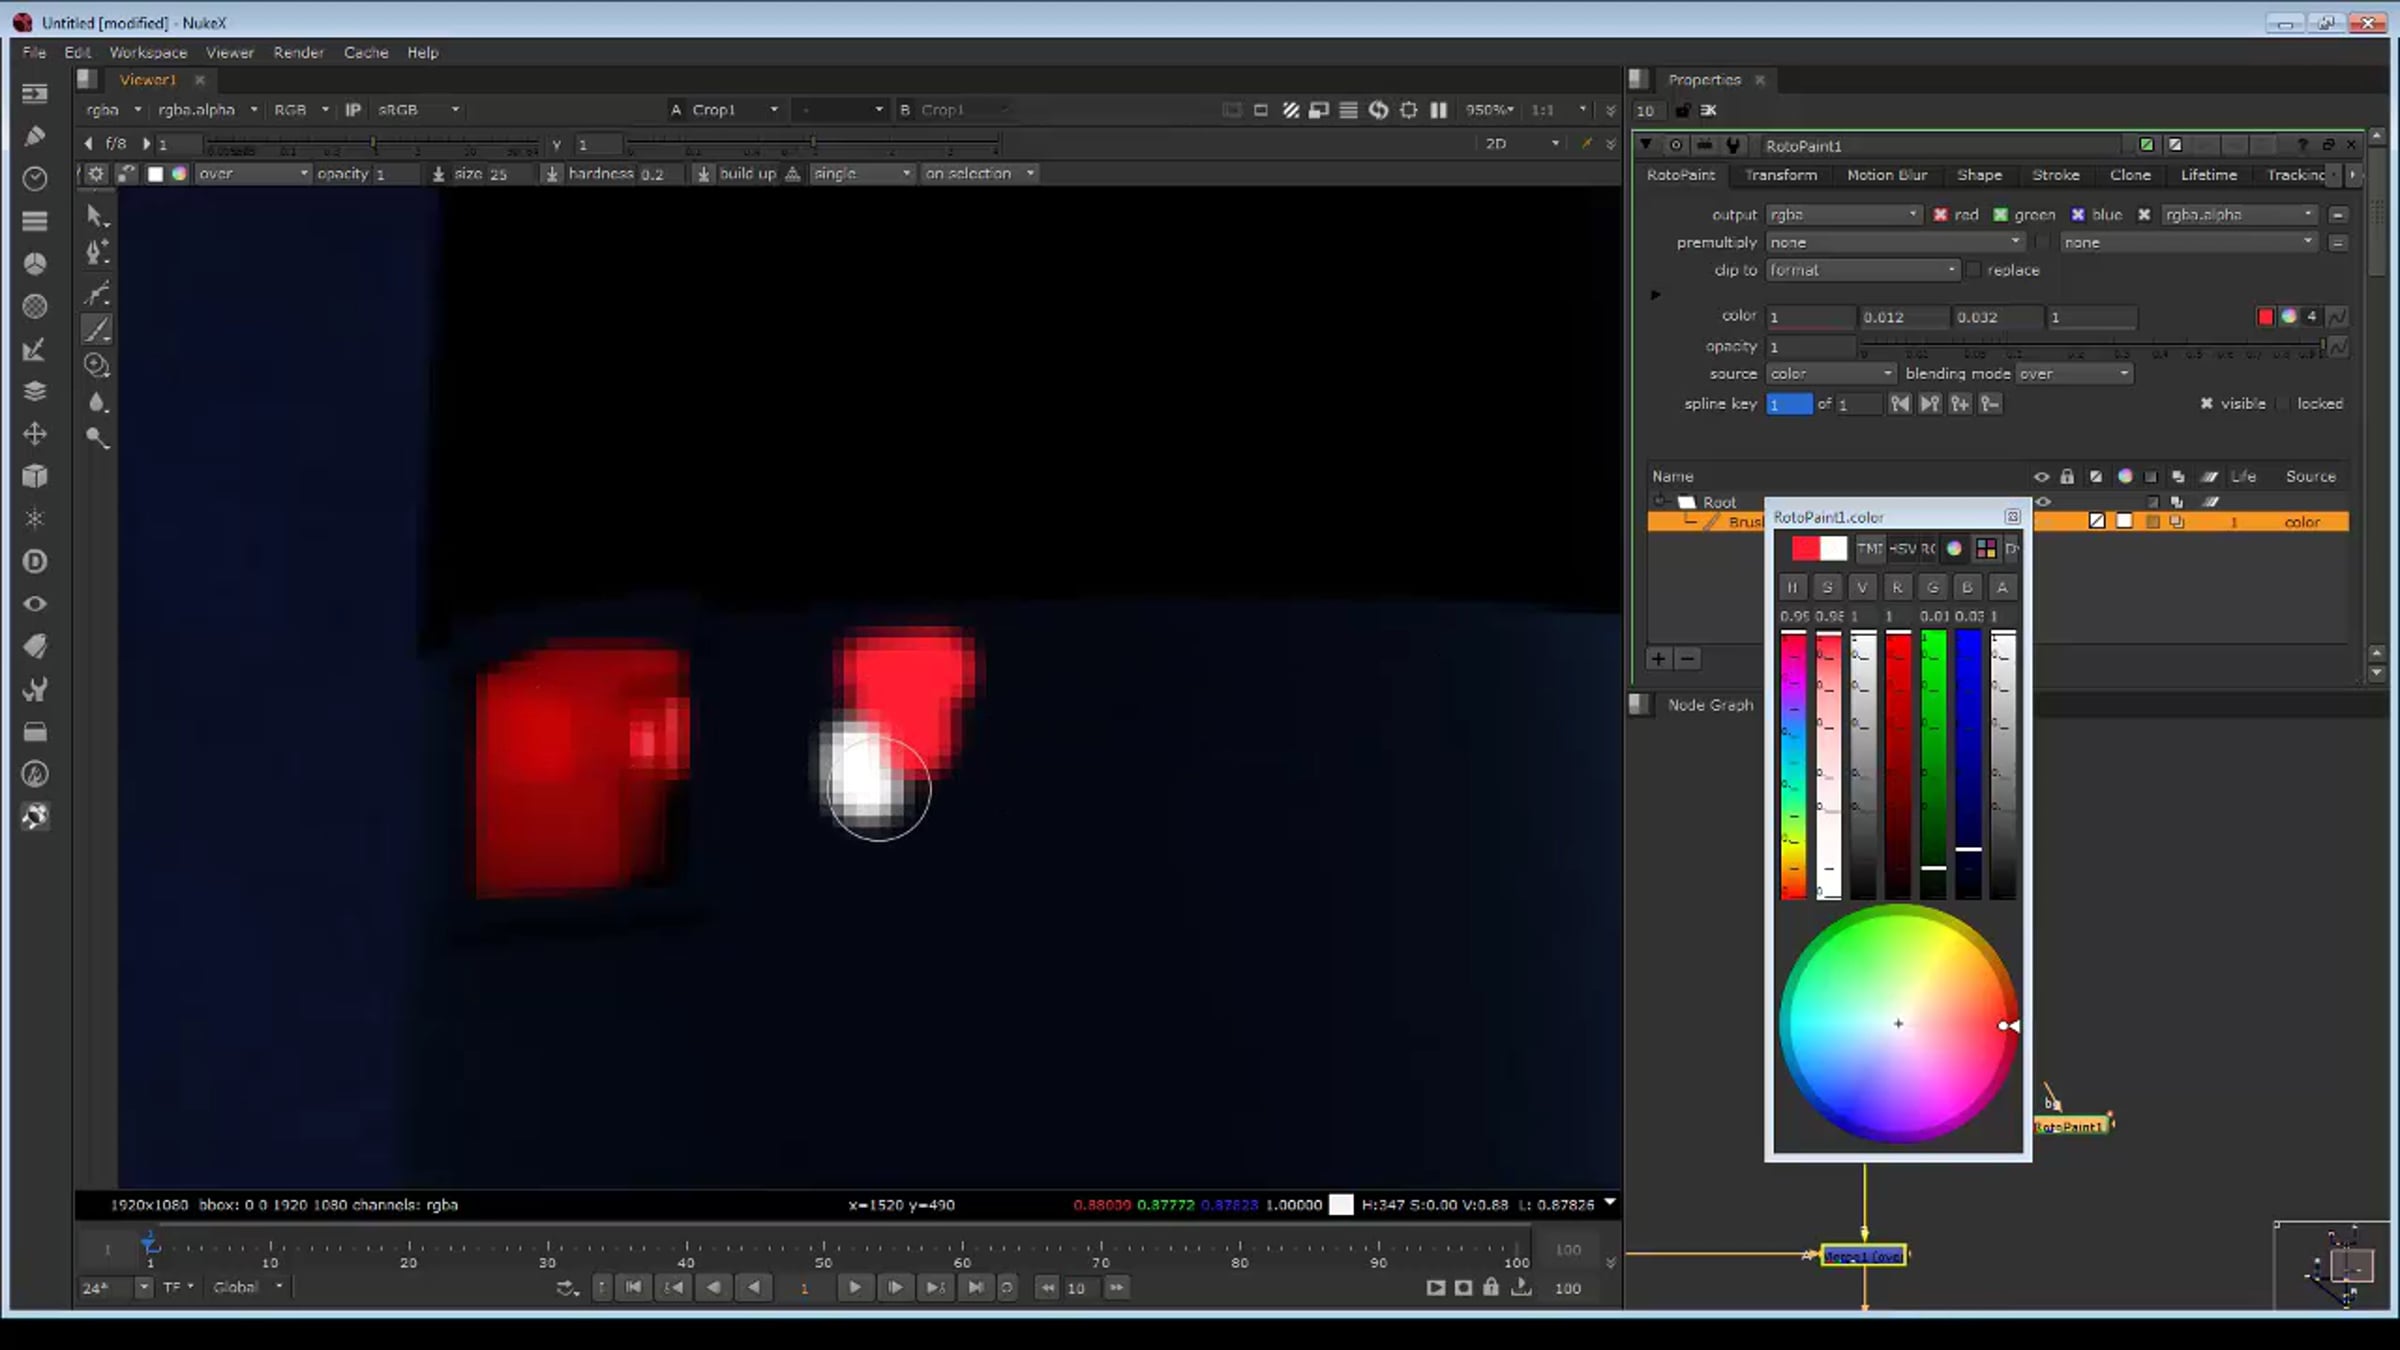Open the source color dropdown
2400x1350 pixels.
pos(1829,373)
